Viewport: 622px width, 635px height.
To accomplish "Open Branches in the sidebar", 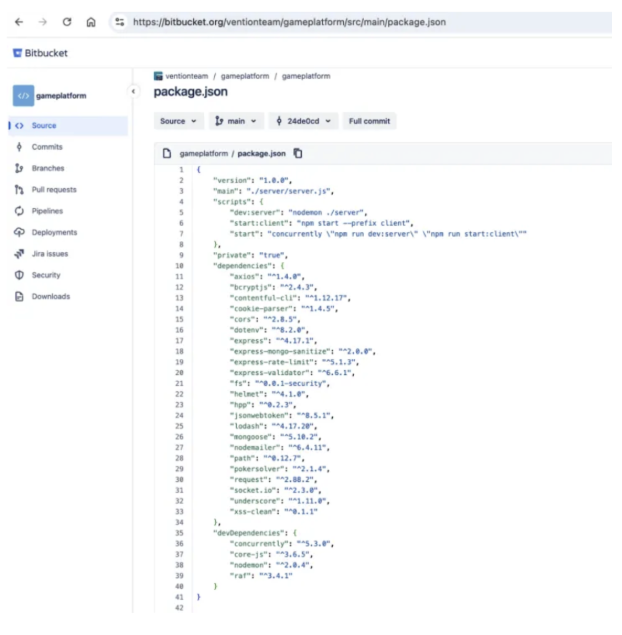I will pos(47,168).
